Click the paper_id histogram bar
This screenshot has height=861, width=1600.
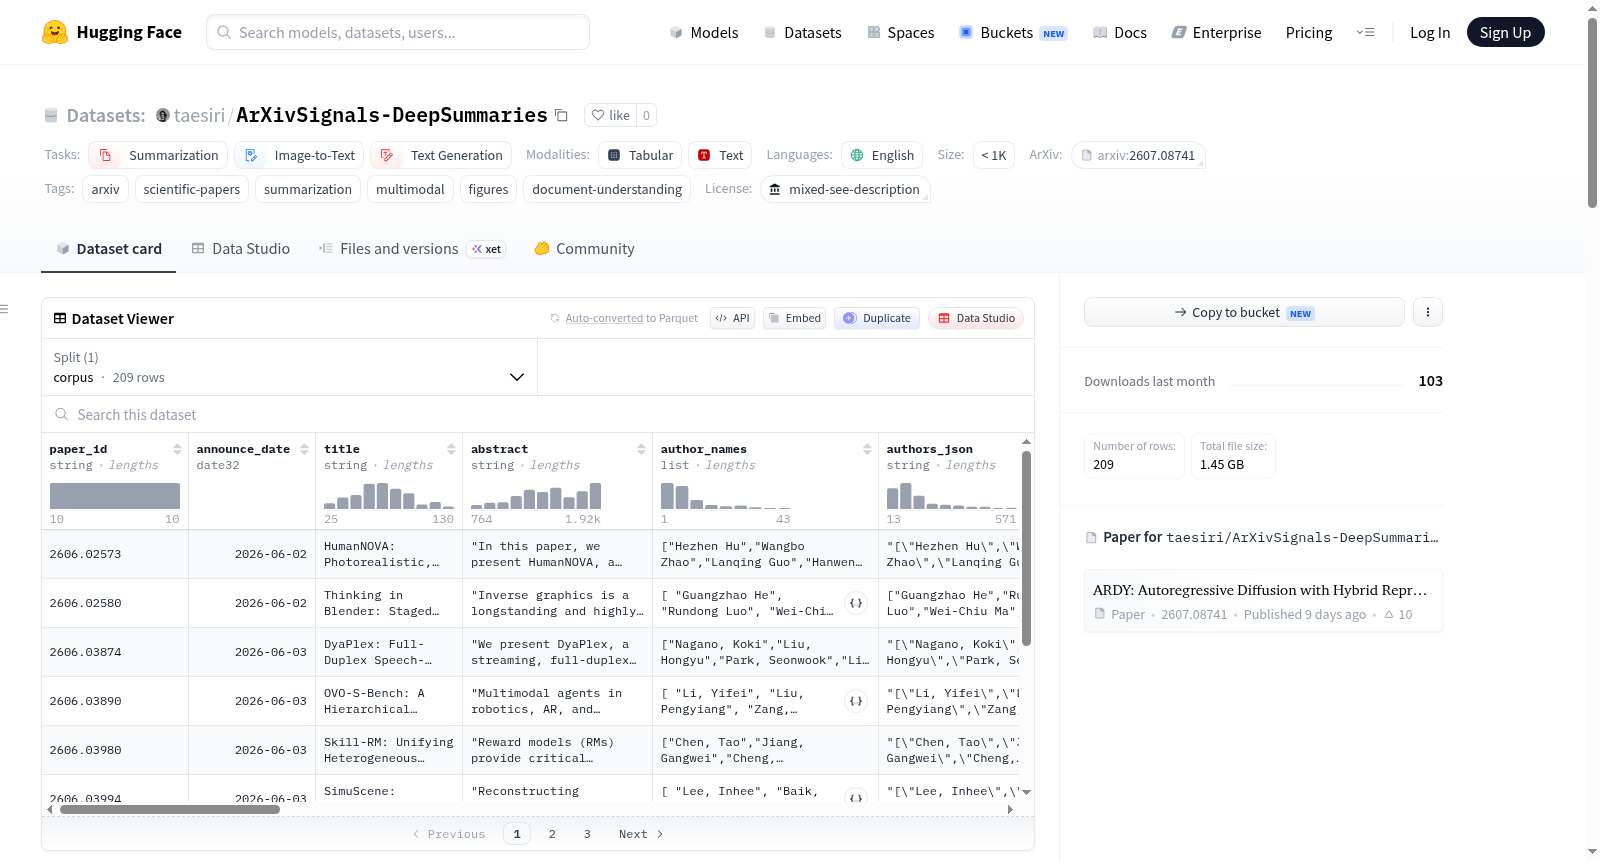(115, 496)
